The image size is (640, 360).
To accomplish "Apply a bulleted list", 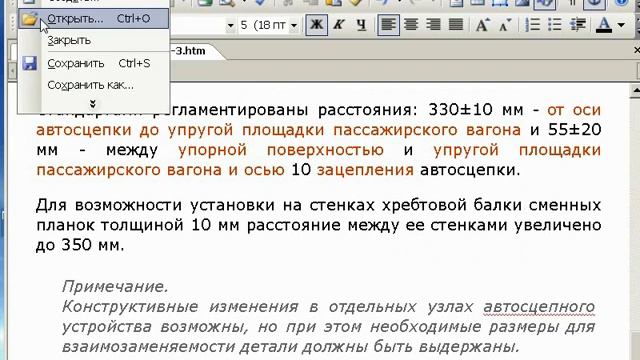I will (x=555, y=25).
